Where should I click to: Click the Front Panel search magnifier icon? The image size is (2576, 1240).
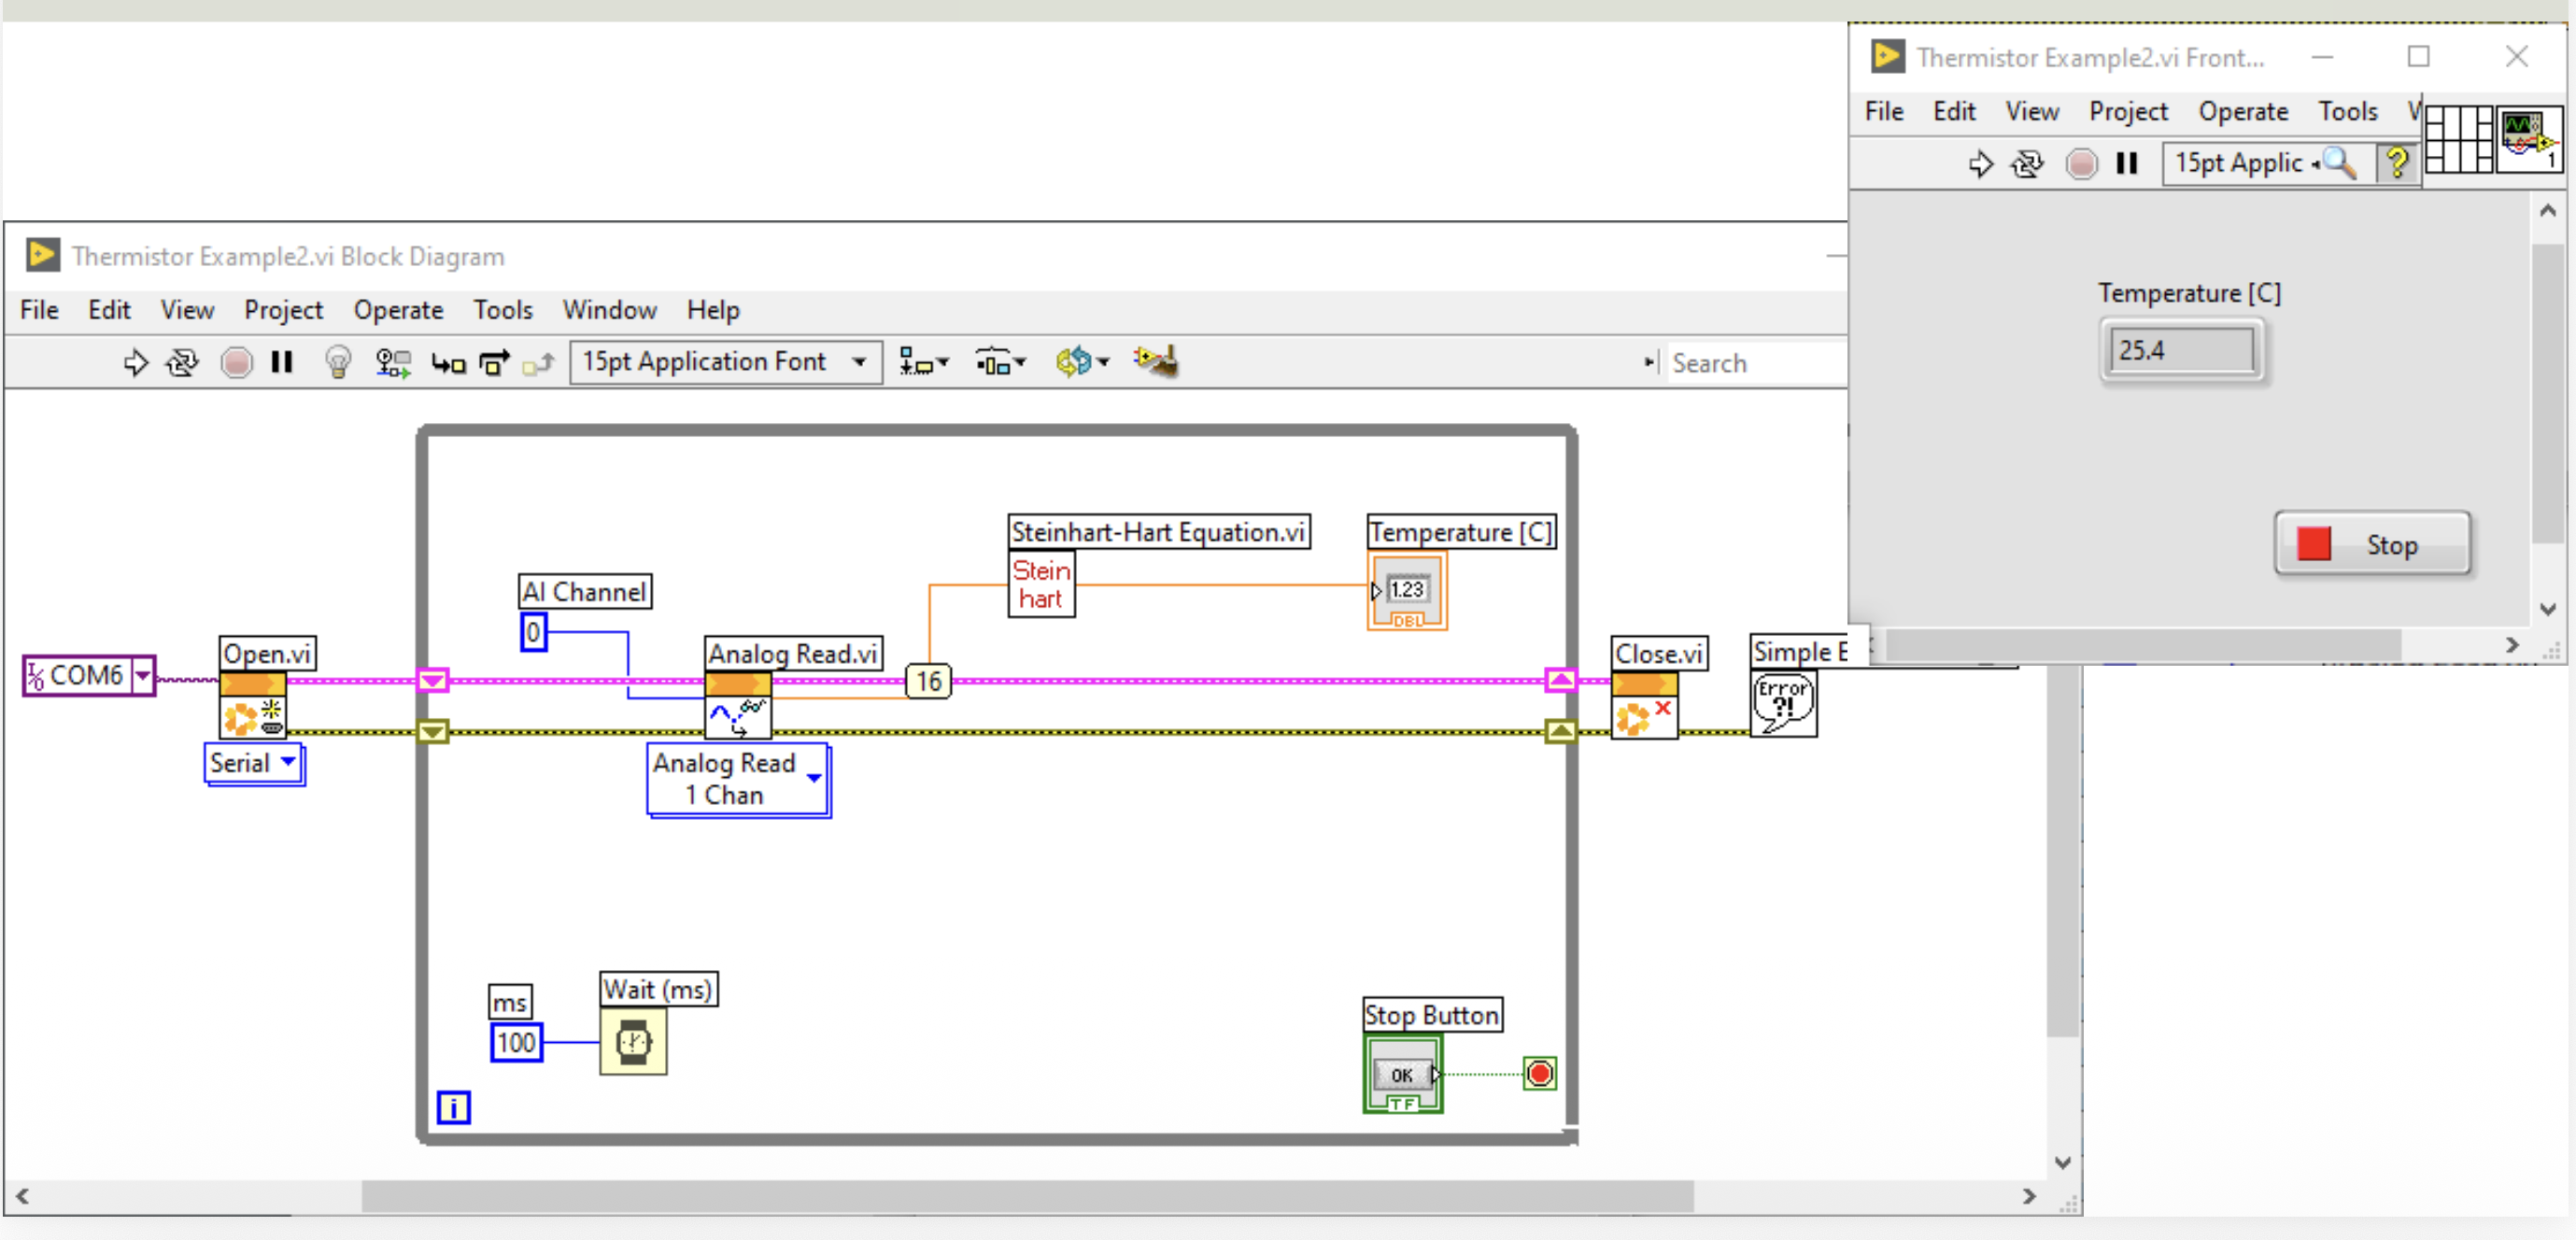pos(2340,162)
